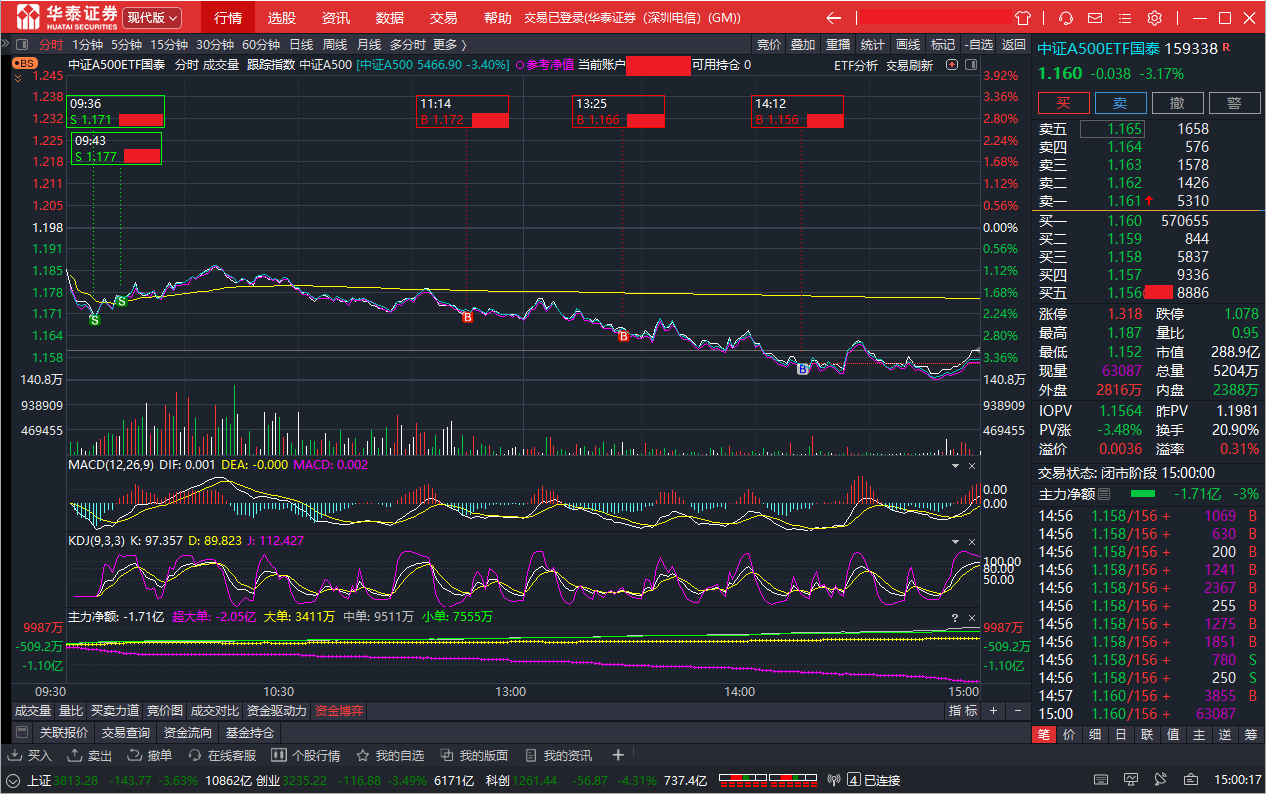Open online customer service headset icon
Screen dimensions: 1266x794
[x=1066, y=18]
